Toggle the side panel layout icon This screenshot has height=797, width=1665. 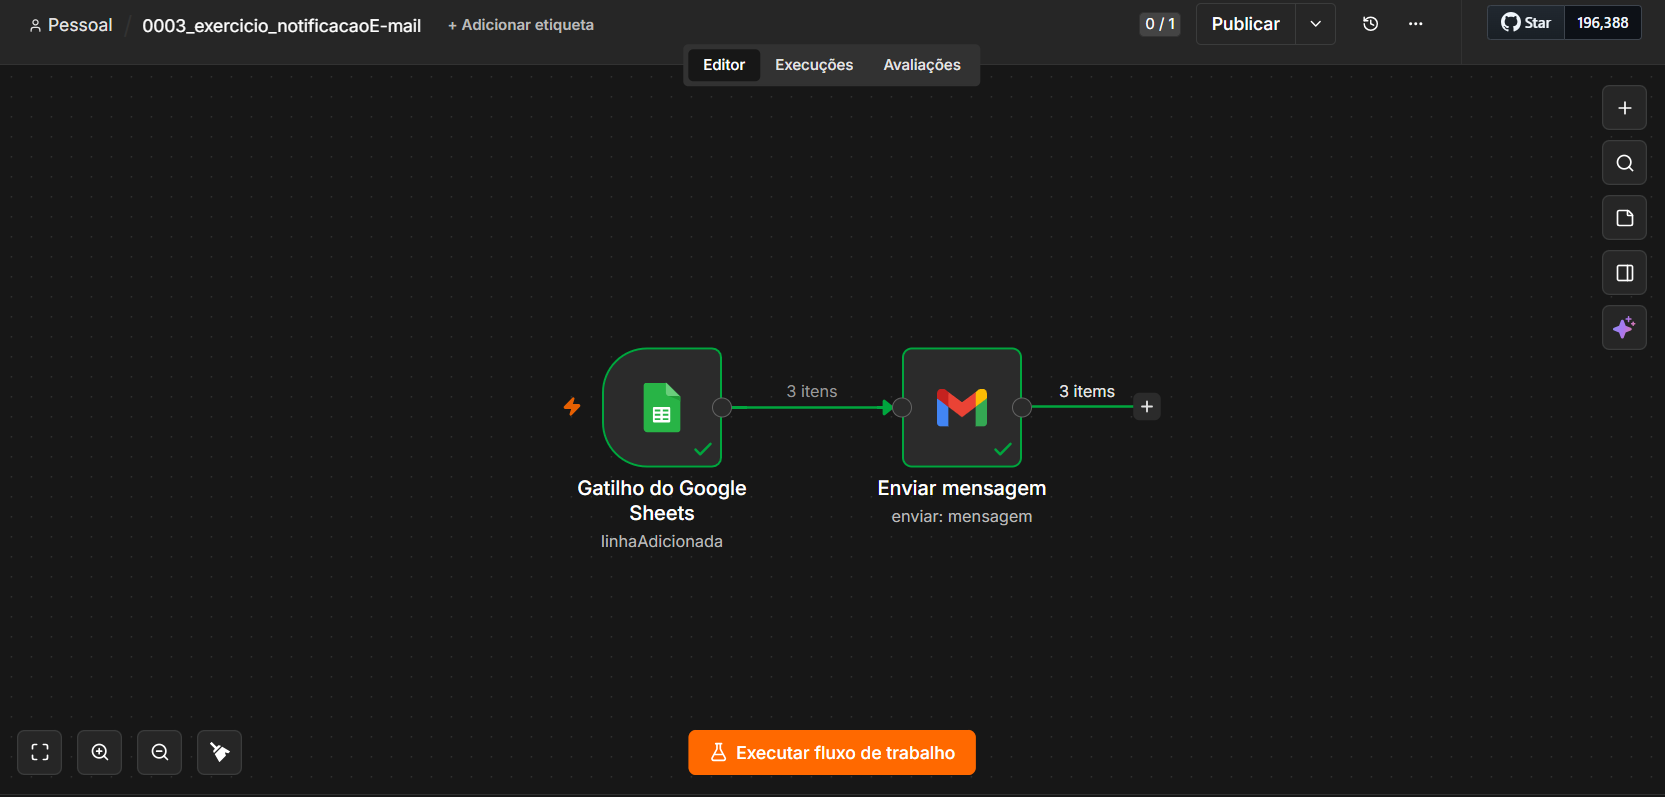coord(1624,273)
